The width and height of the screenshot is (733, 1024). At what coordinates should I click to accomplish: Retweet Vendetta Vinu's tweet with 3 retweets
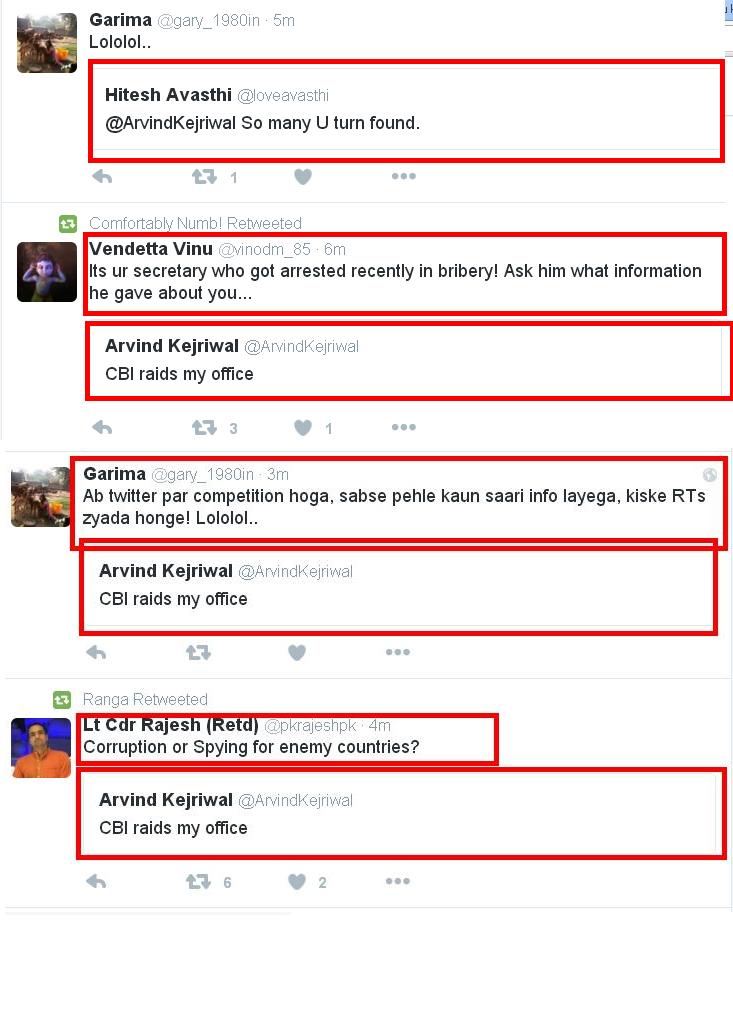point(204,428)
